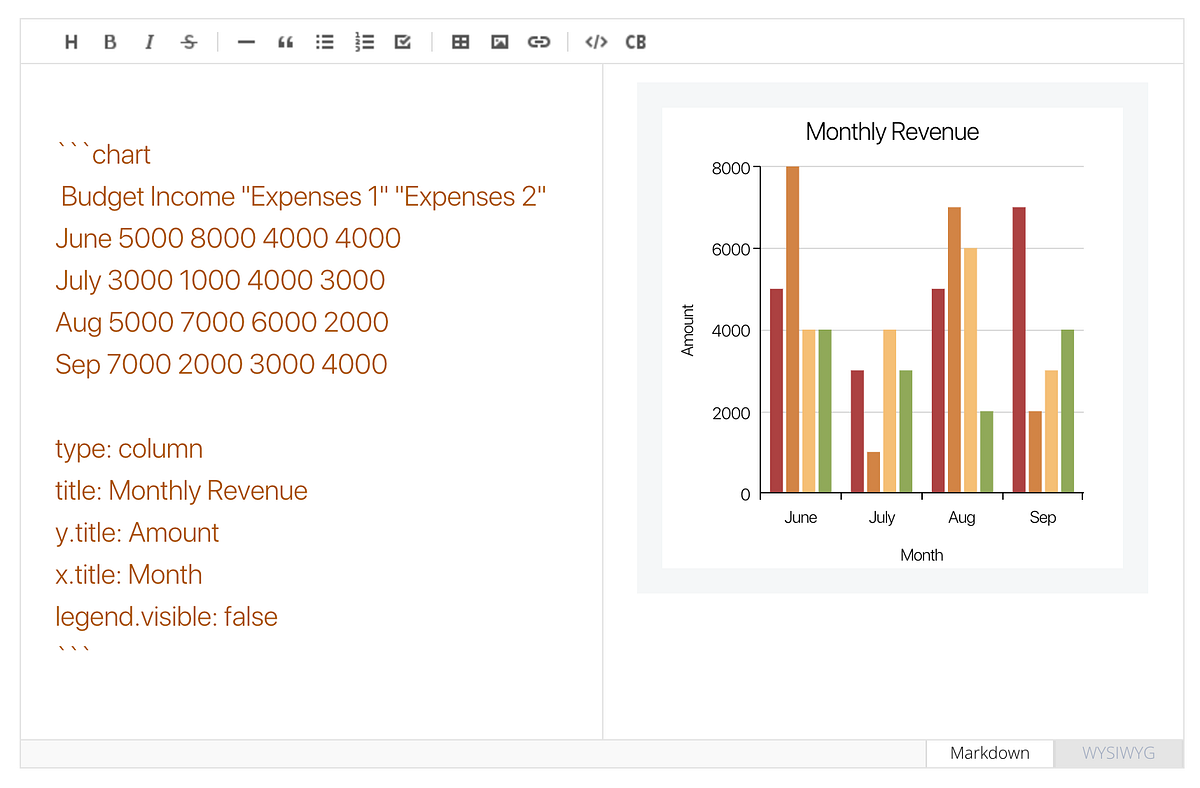Insert a task checklist item

pyautogui.click(x=403, y=42)
